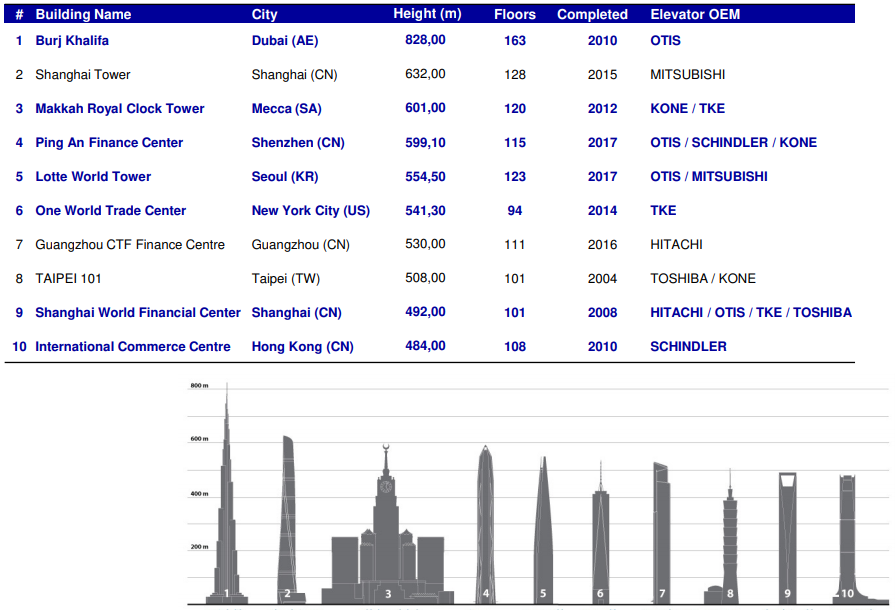Click the 484,00 height value
Screen dimensions: 896x611
425,346
